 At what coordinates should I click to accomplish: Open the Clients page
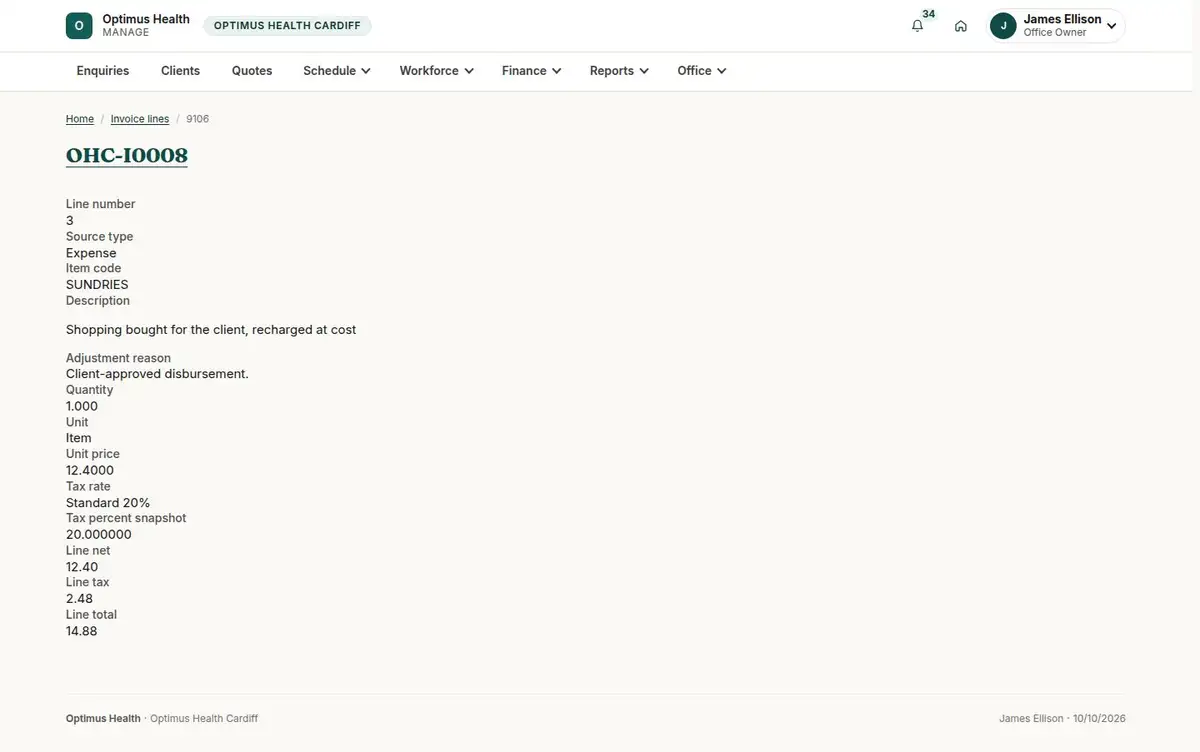click(181, 71)
